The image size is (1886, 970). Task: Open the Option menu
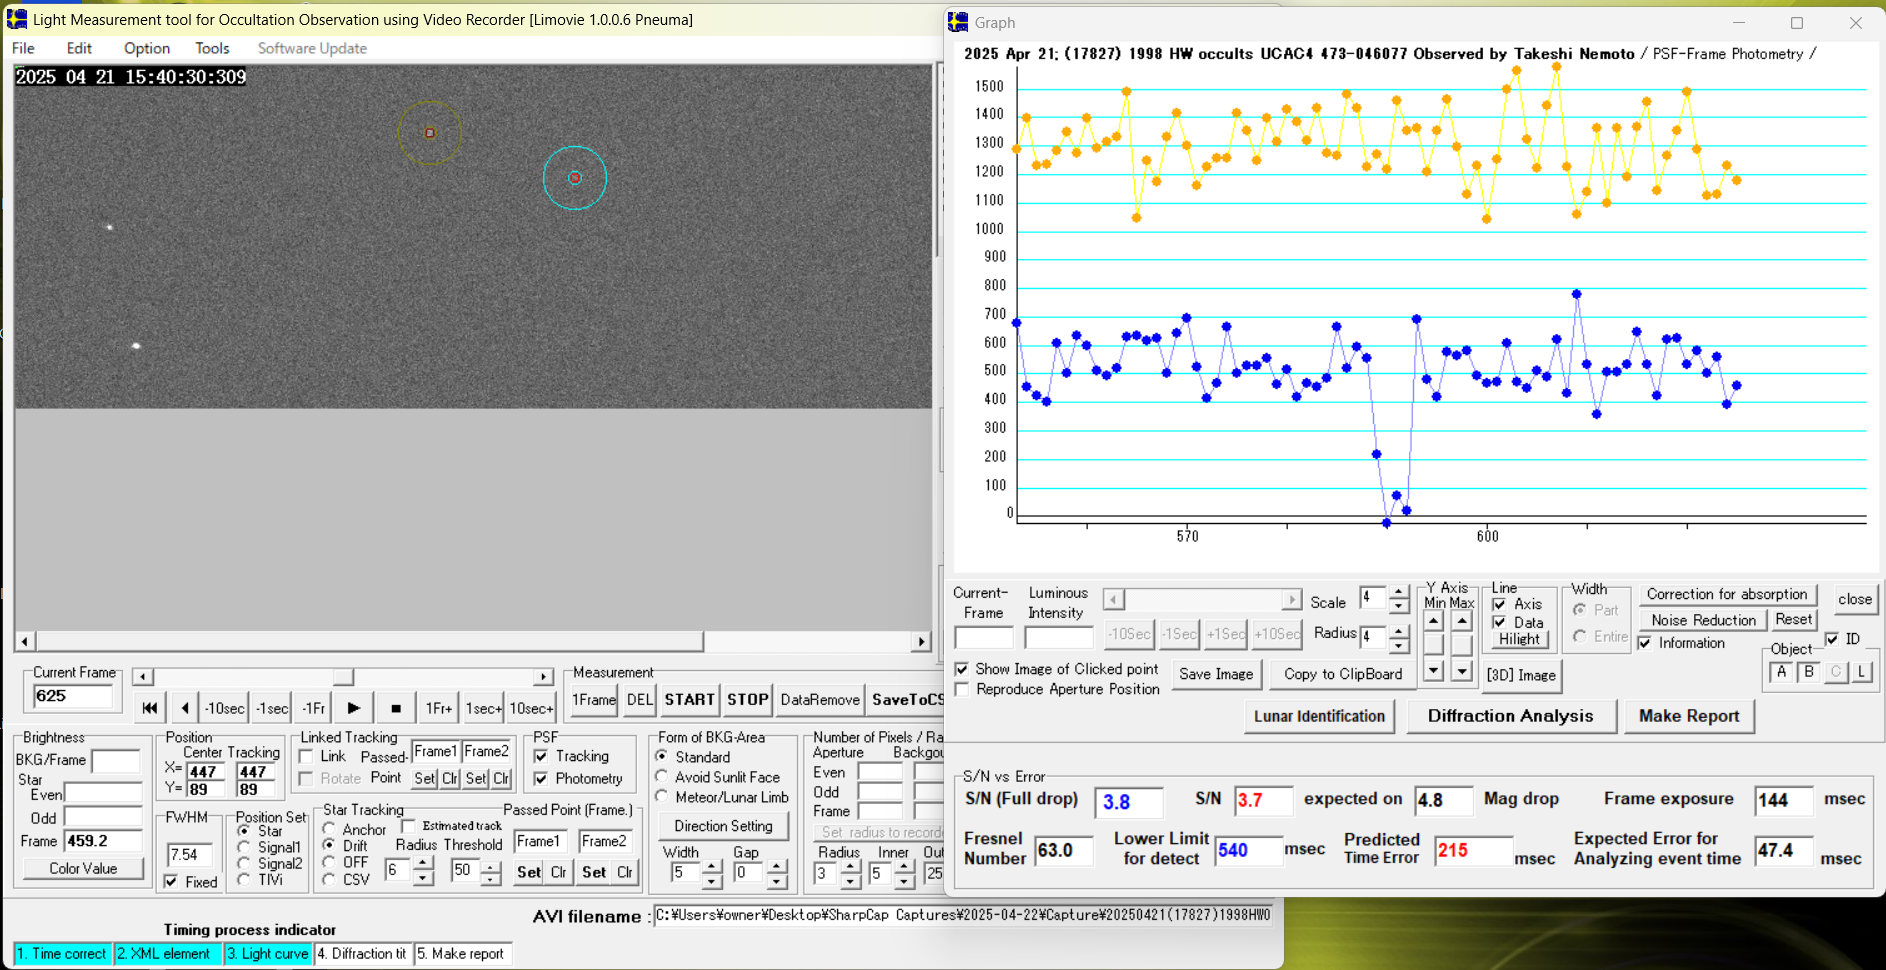pyautogui.click(x=146, y=48)
